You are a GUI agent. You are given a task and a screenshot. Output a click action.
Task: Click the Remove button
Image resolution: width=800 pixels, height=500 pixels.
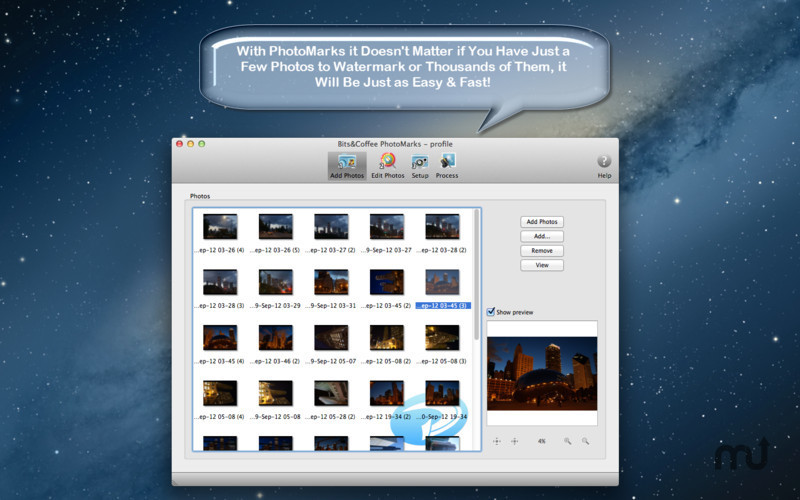pyautogui.click(x=542, y=251)
